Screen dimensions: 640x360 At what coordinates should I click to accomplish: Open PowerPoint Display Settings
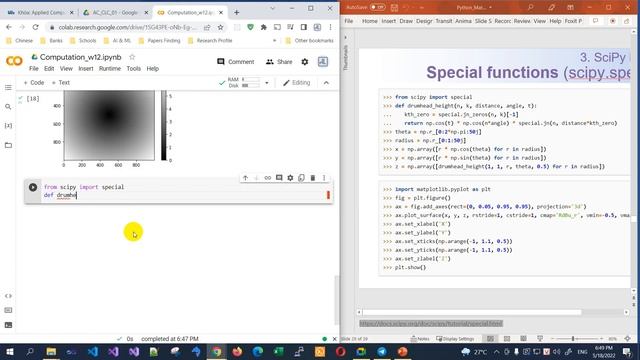tap(455, 339)
